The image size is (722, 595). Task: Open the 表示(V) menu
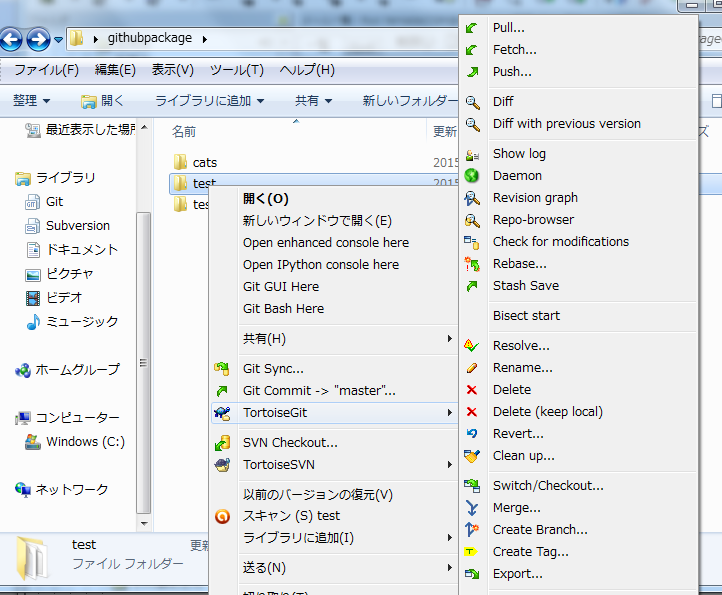(173, 70)
